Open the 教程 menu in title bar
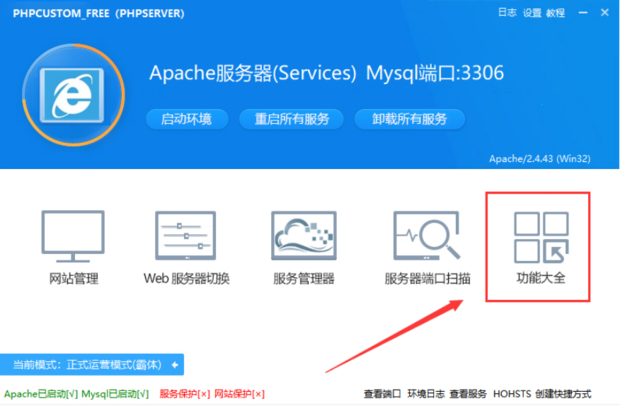The image size is (620, 406). click(556, 13)
